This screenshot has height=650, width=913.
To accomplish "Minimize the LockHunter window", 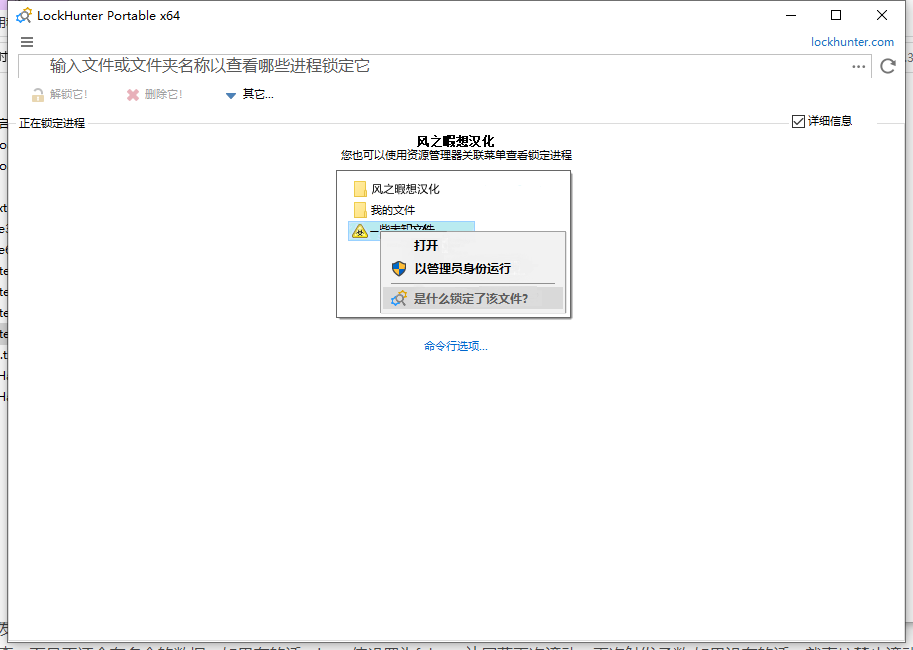I will pos(791,16).
